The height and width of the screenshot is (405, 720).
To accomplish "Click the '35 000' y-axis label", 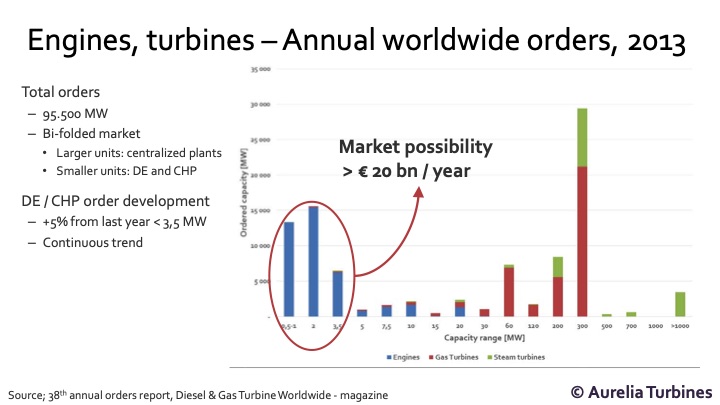I will click(260, 69).
